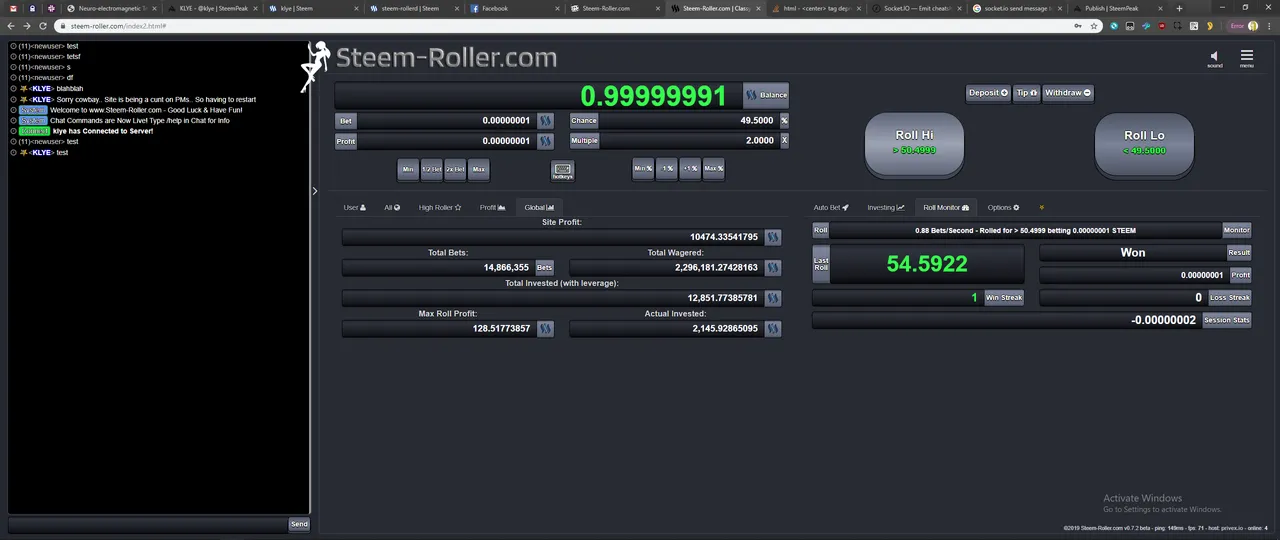
Task: Go back with the browser back arrow
Action: [12, 26]
